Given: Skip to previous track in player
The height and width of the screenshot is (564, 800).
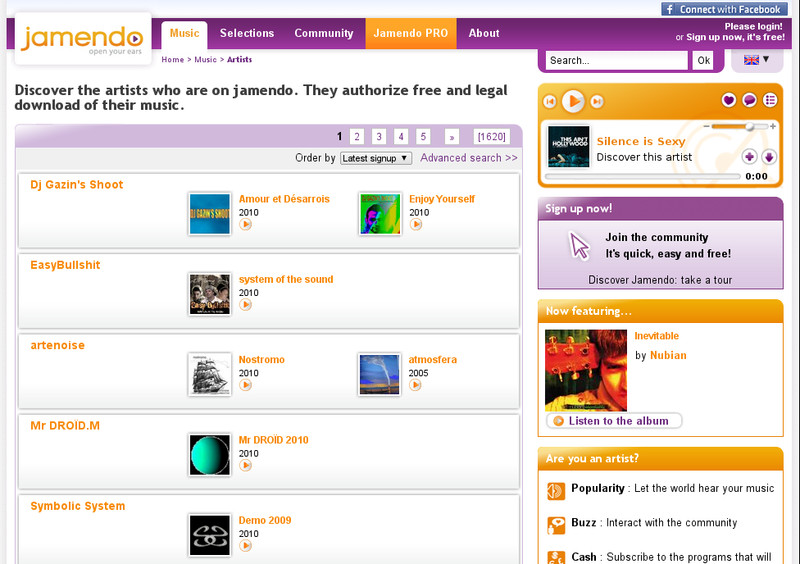Looking at the screenshot, I should click(549, 102).
